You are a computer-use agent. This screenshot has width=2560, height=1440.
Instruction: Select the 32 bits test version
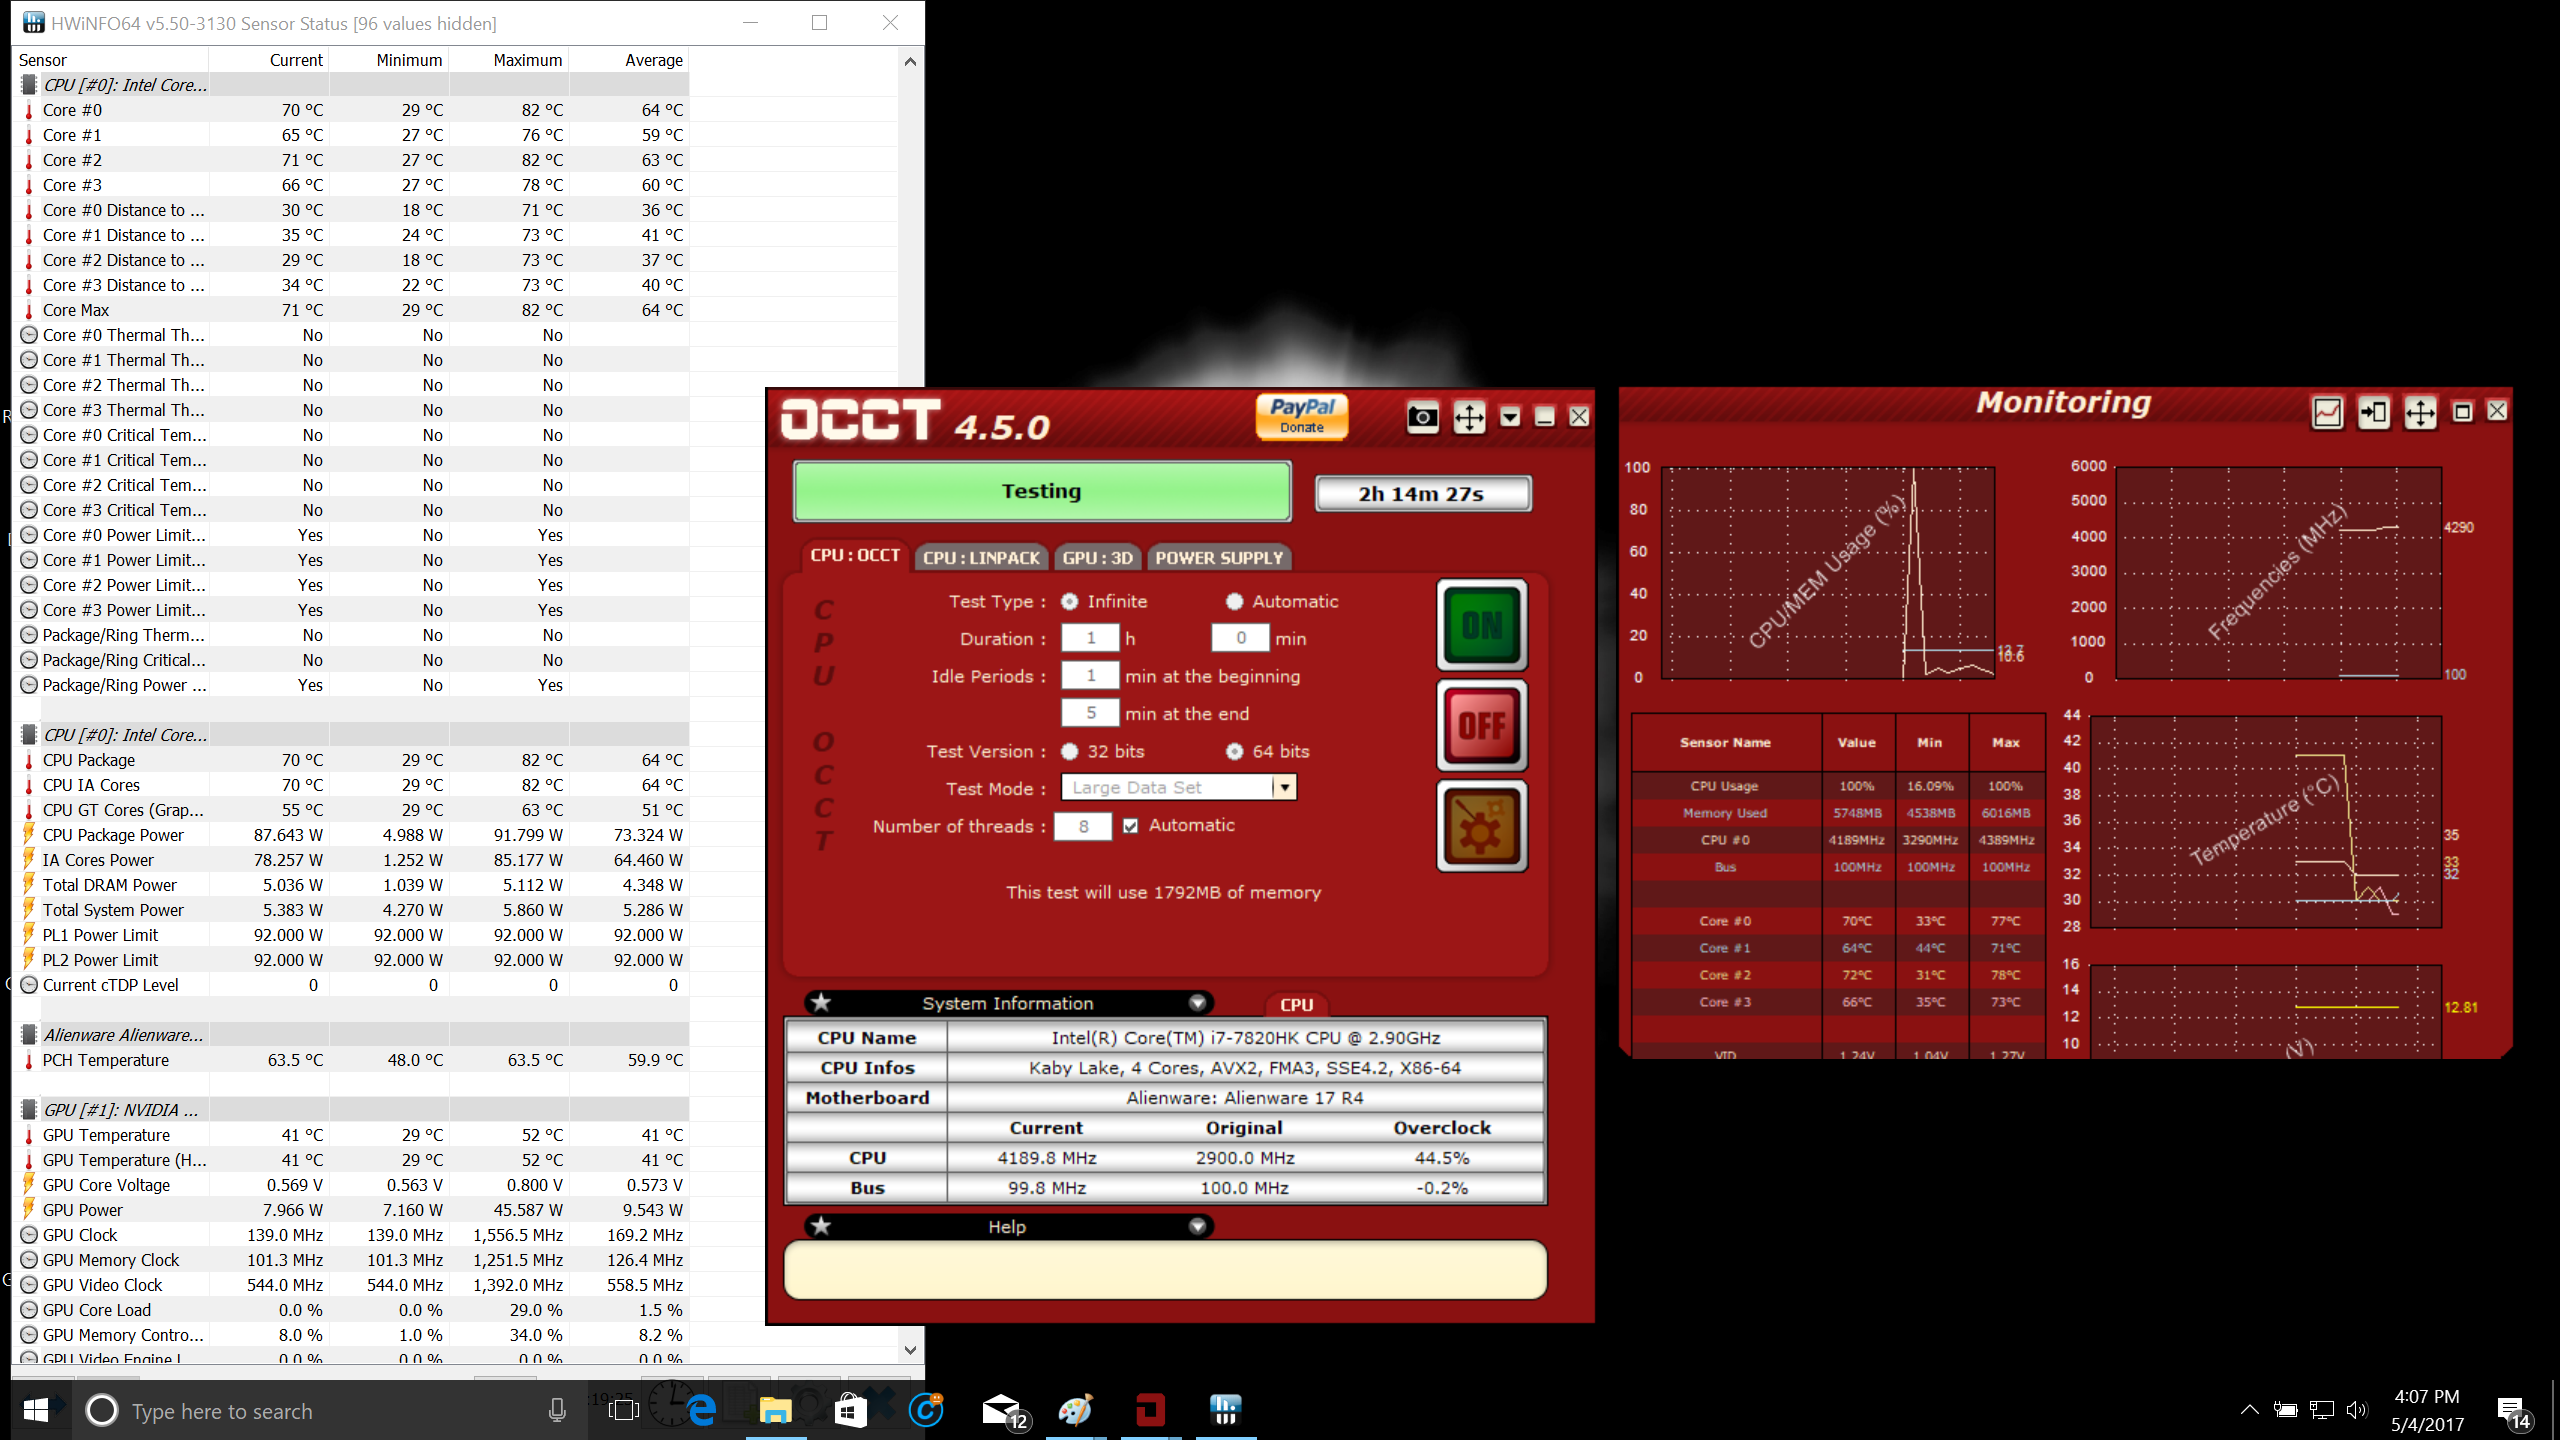point(1070,751)
